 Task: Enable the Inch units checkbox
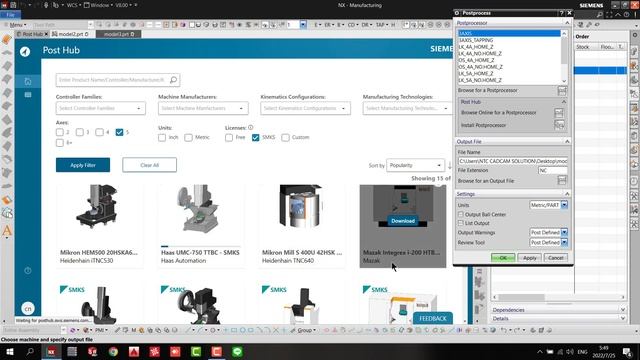(x=162, y=138)
